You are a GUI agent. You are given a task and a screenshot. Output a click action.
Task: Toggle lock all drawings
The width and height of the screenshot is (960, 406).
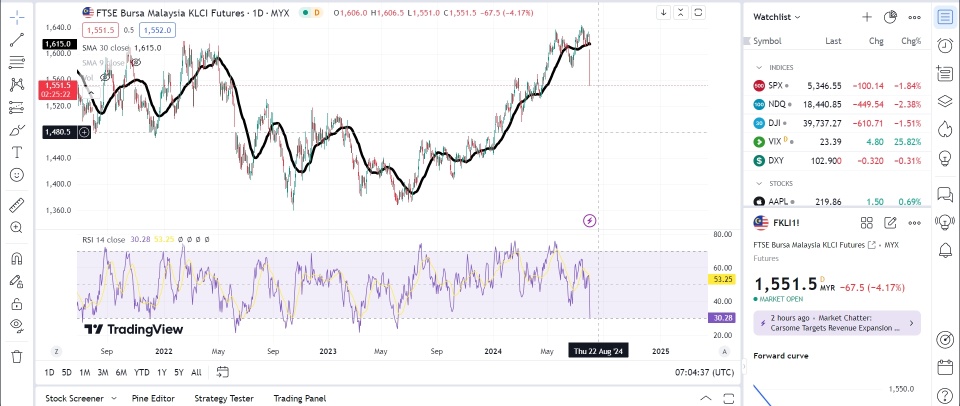[17, 304]
